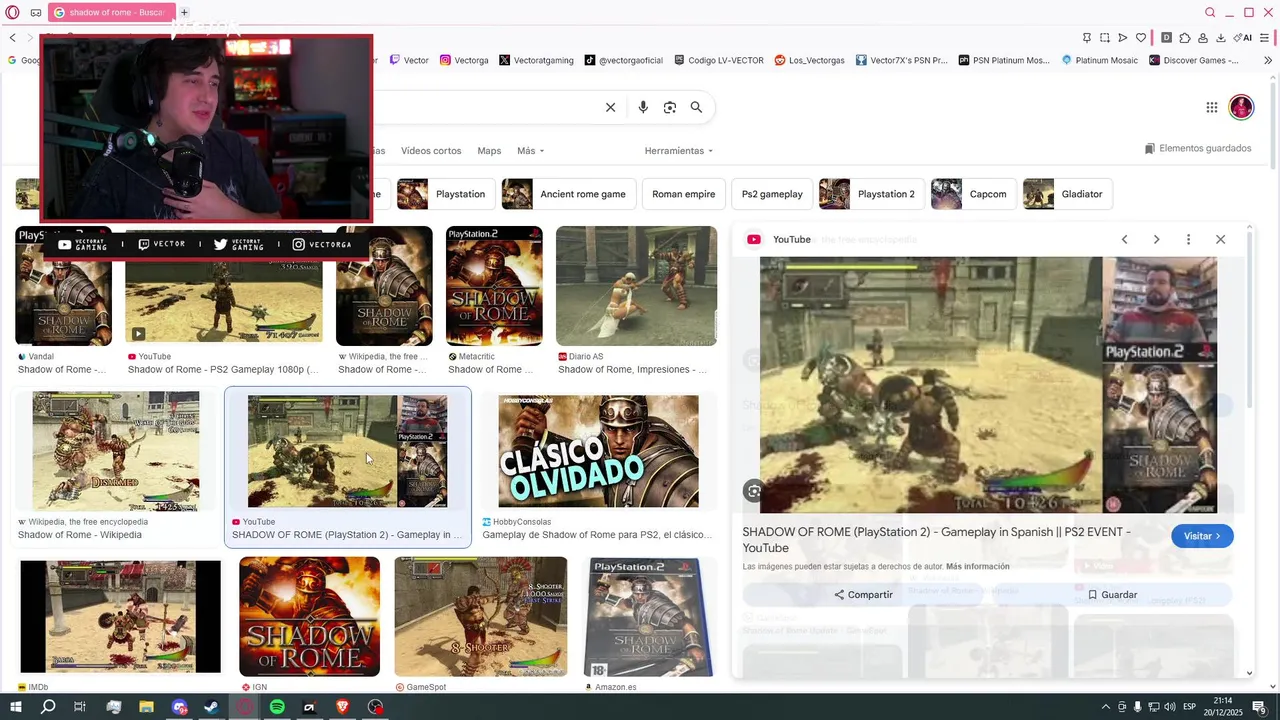Open the GameSpot 8-Shooter gameplay image
This screenshot has width=1280, height=720.
(x=480, y=616)
